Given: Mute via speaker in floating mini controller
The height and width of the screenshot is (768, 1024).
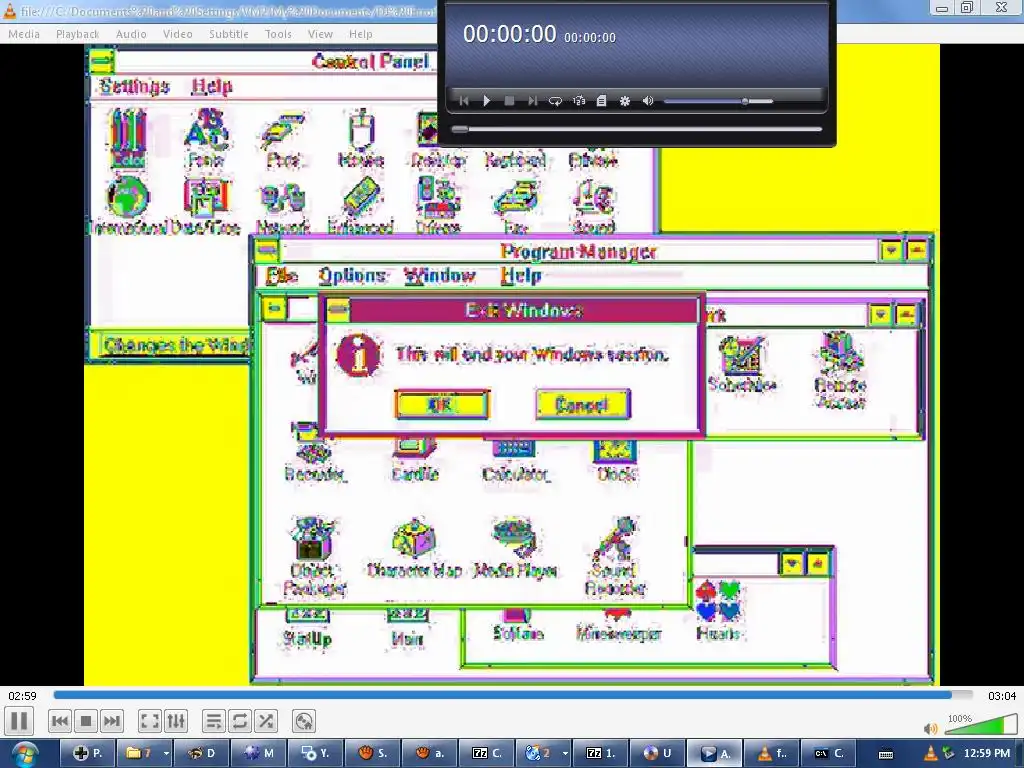Looking at the screenshot, I should pos(648,101).
